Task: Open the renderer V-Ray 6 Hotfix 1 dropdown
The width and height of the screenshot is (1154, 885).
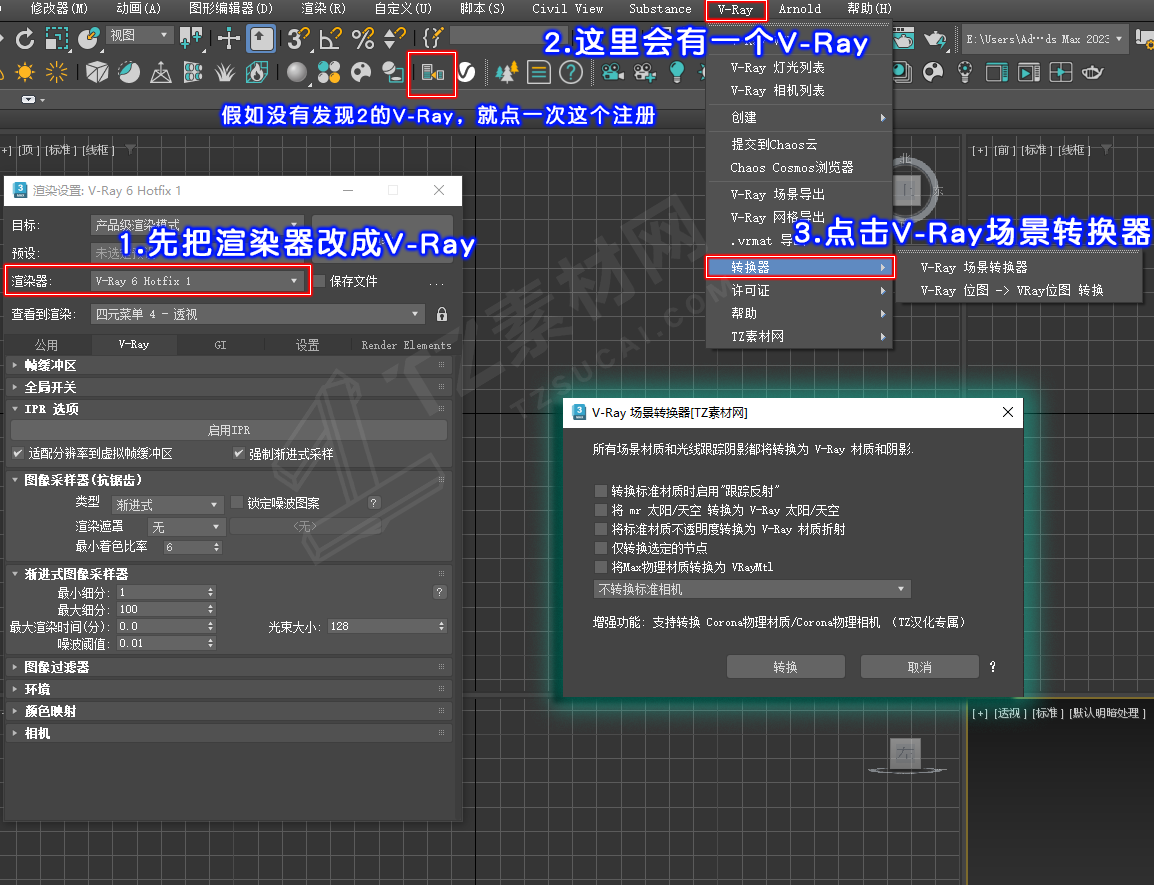Action: pos(197,282)
